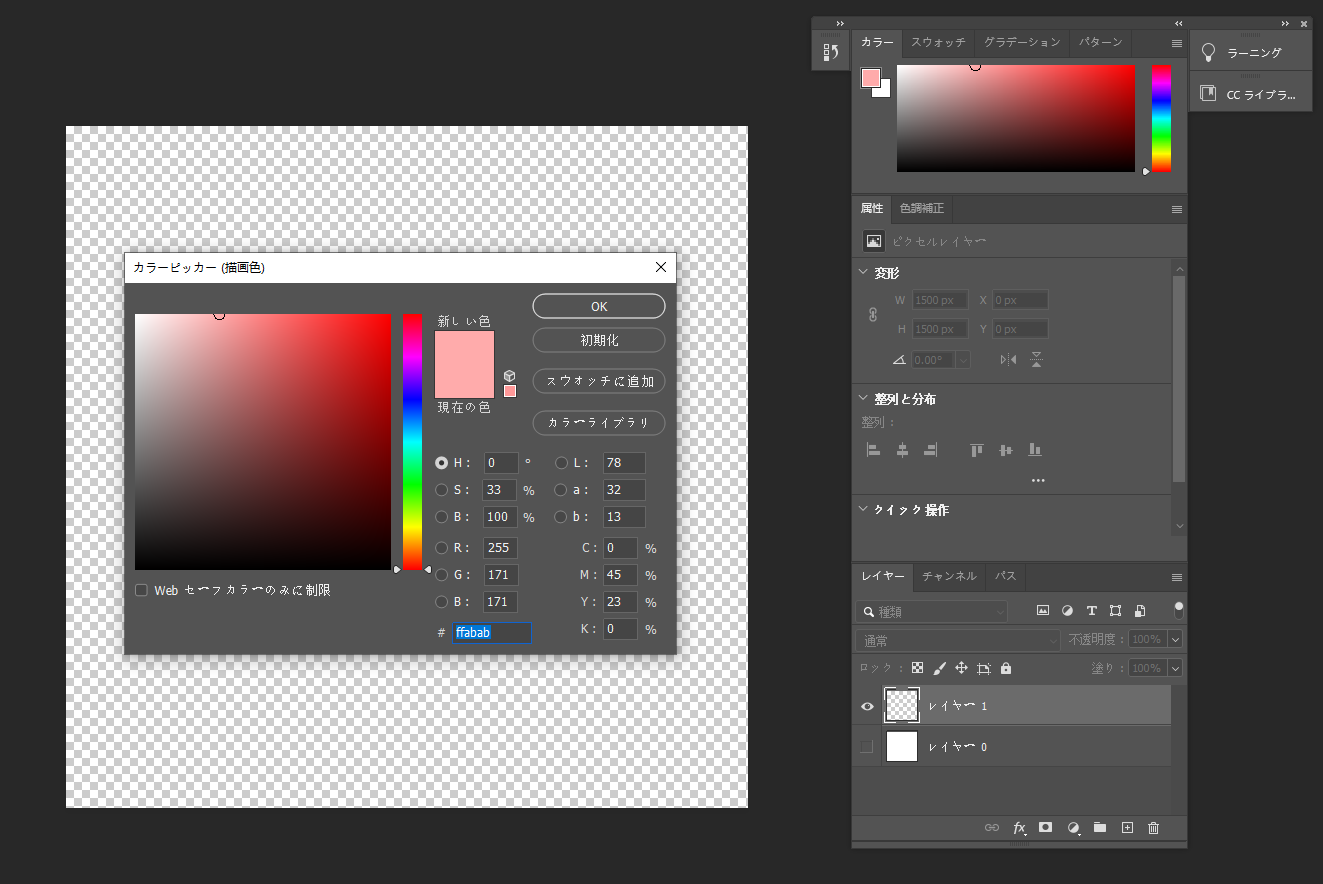This screenshot has width=1323, height=884.
Task: Switch to the パス tab
Action: (1006, 576)
